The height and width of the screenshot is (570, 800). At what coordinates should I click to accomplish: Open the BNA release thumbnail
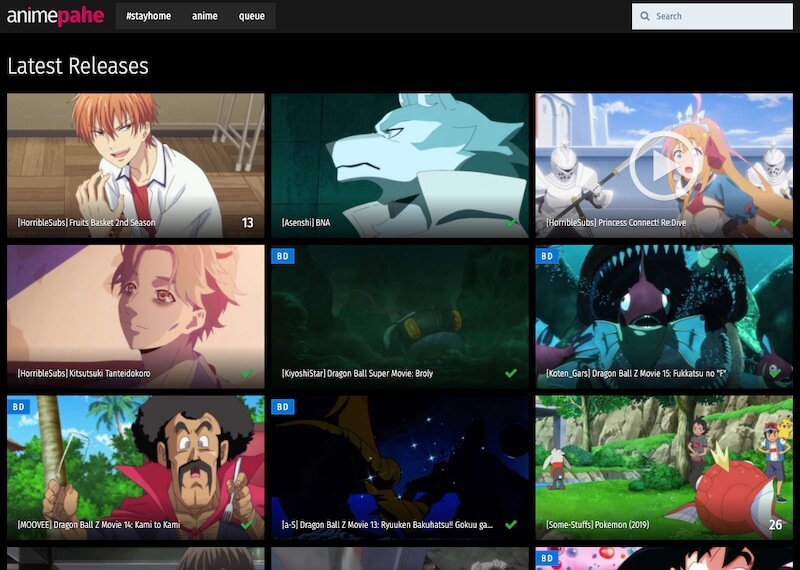point(400,165)
